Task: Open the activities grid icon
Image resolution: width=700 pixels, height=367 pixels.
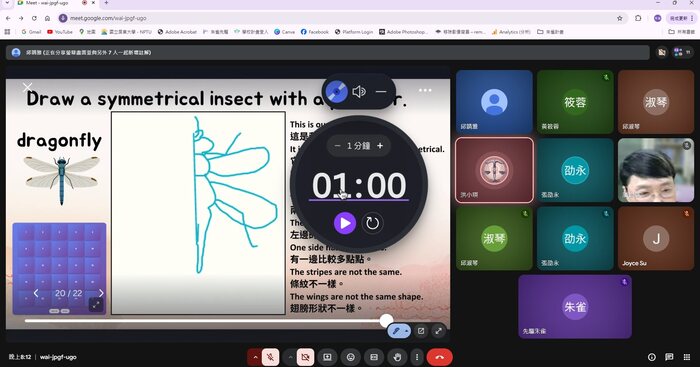Action: coord(687,357)
